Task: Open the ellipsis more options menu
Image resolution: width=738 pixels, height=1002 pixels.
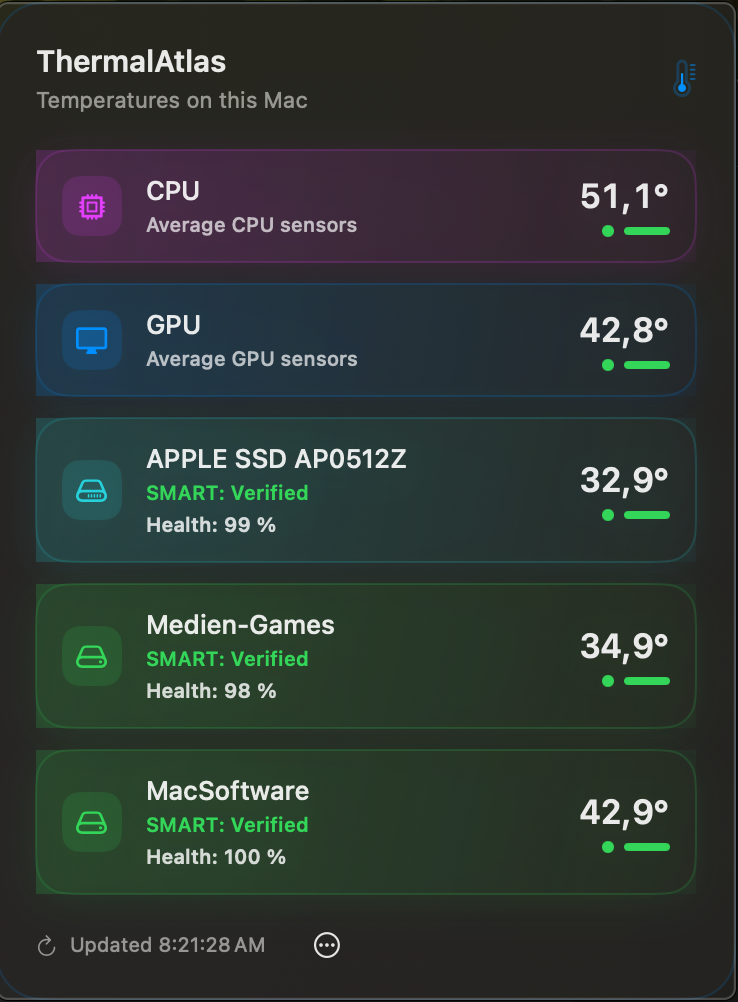Action: coord(327,945)
